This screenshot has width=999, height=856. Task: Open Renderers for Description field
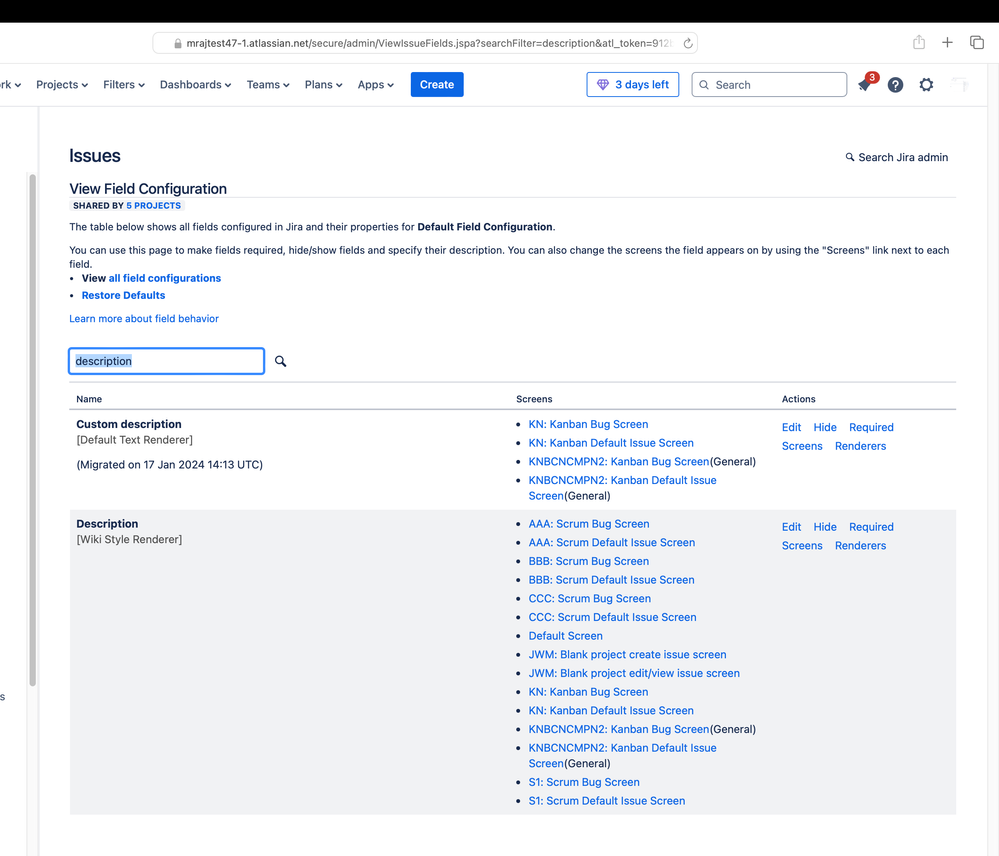click(860, 546)
